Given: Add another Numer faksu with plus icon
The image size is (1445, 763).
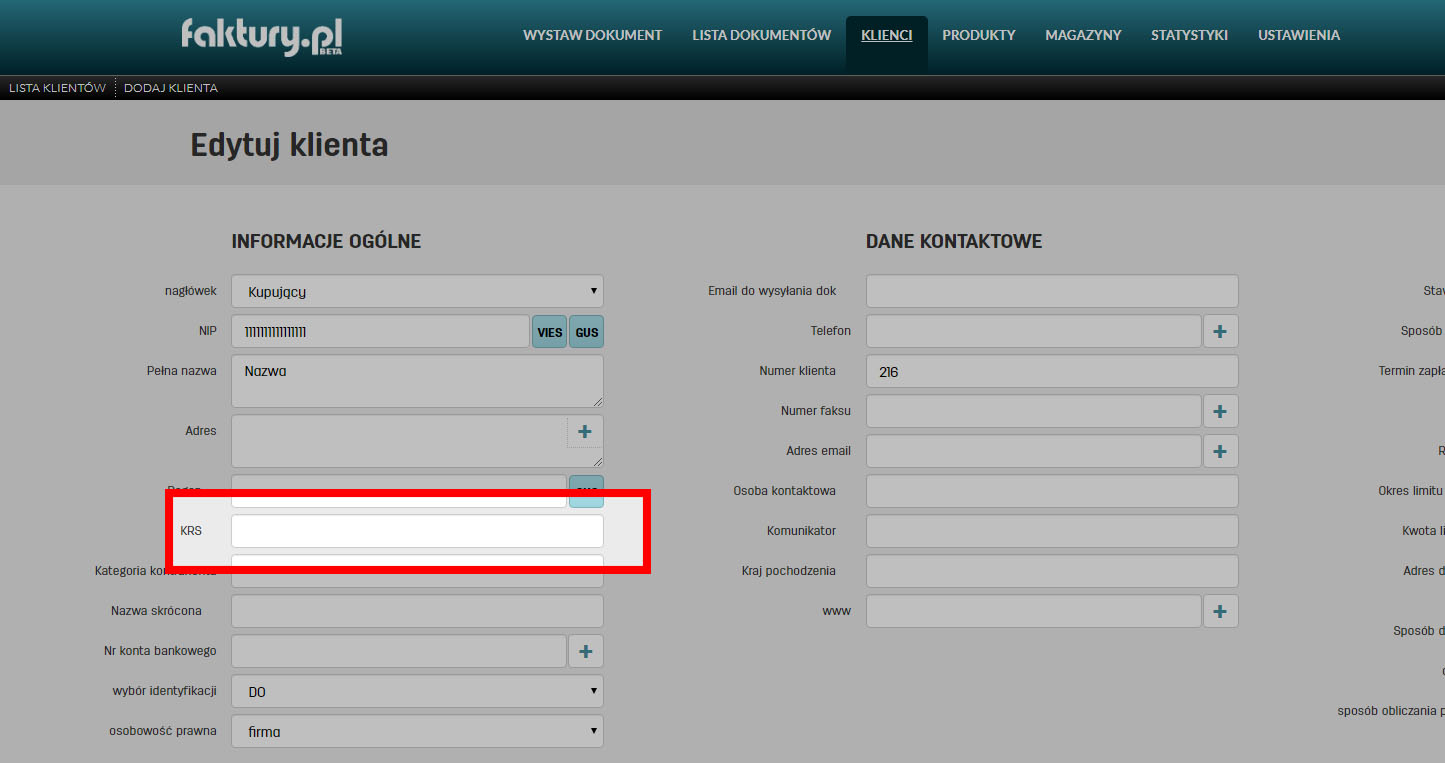Looking at the screenshot, I should pos(1220,411).
